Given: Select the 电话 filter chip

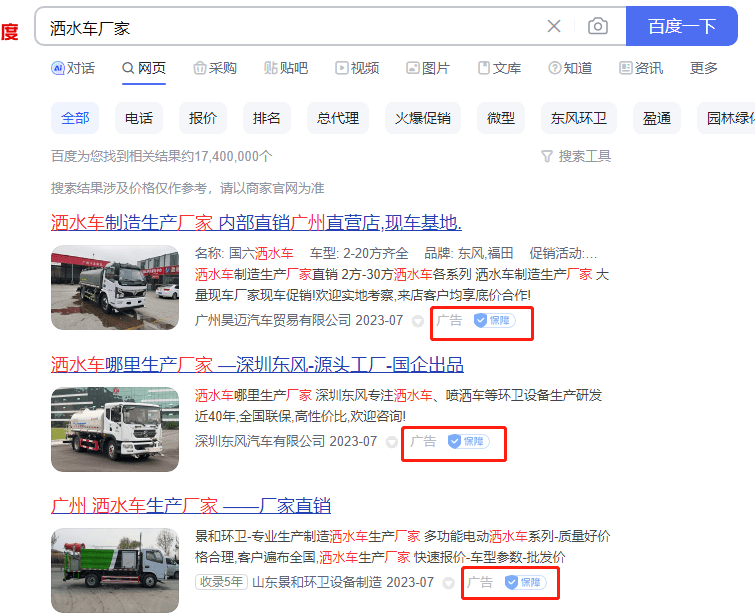Looking at the screenshot, I should pyautogui.click(x=139, y=118).
